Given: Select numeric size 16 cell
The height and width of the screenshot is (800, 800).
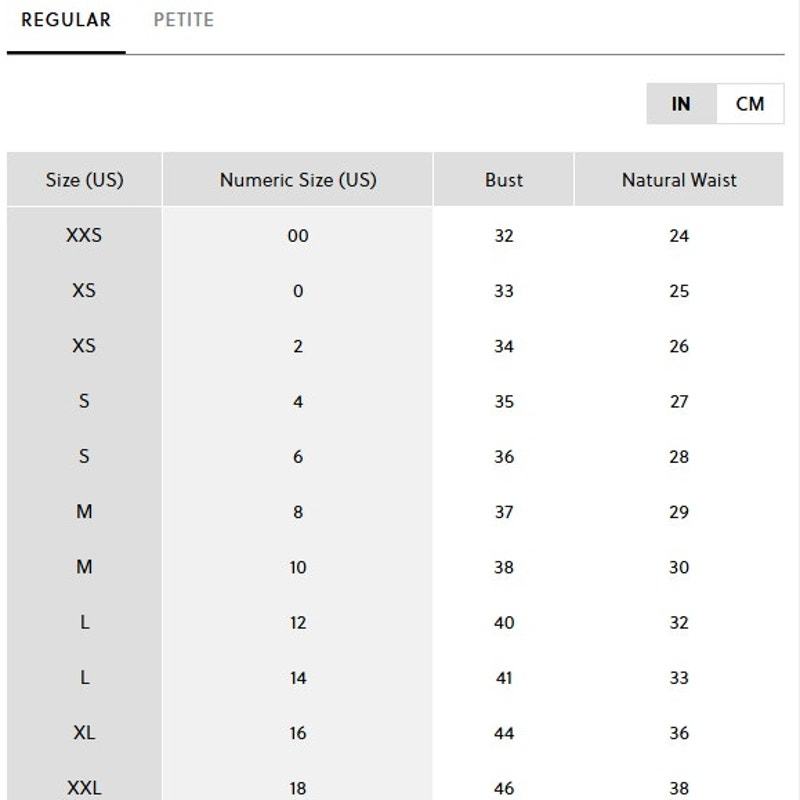Looking at the screenshot, I should tap(298, 733).
